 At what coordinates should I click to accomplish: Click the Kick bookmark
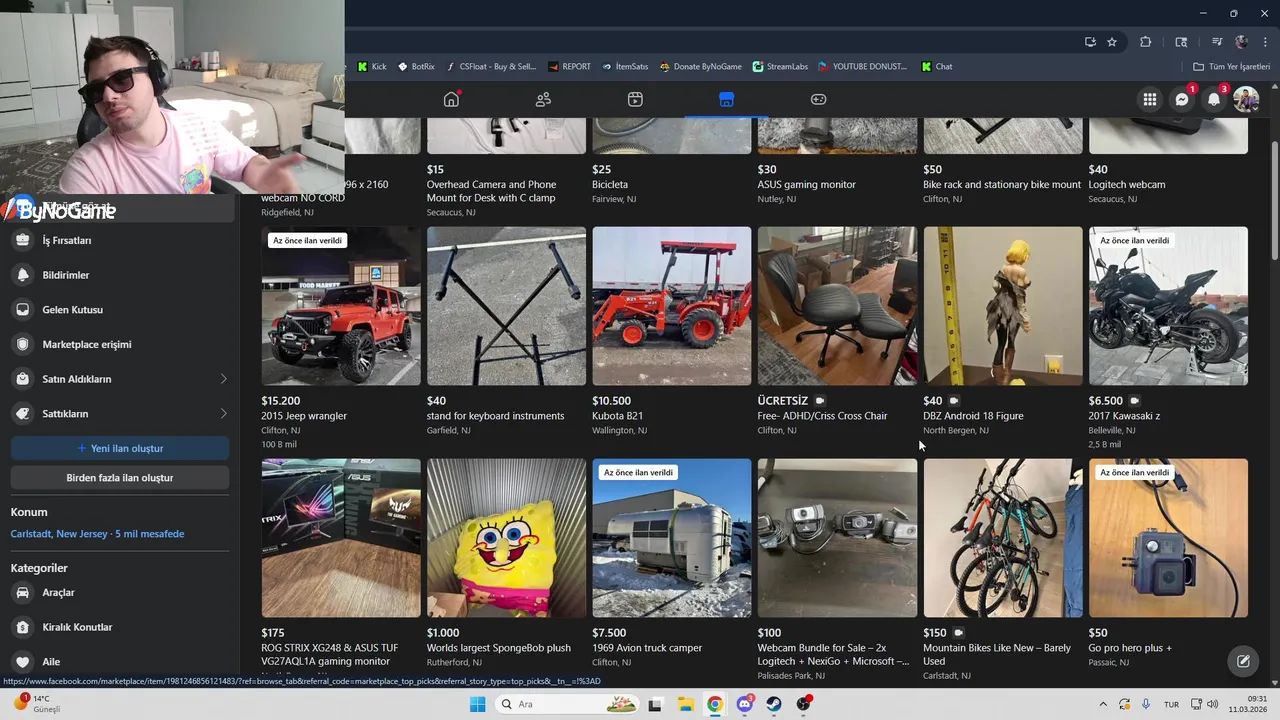371,67
